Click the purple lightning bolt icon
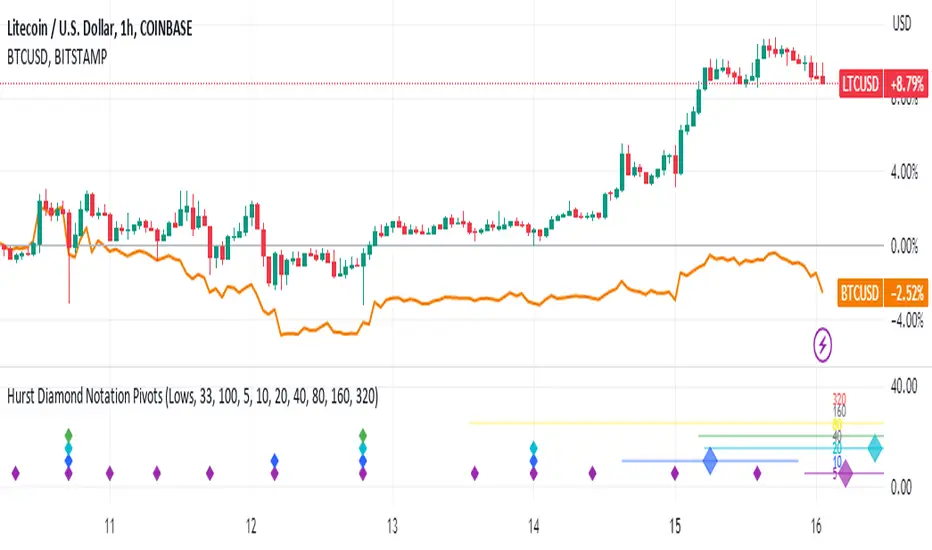The image size is (932, 550). point(823,345)
